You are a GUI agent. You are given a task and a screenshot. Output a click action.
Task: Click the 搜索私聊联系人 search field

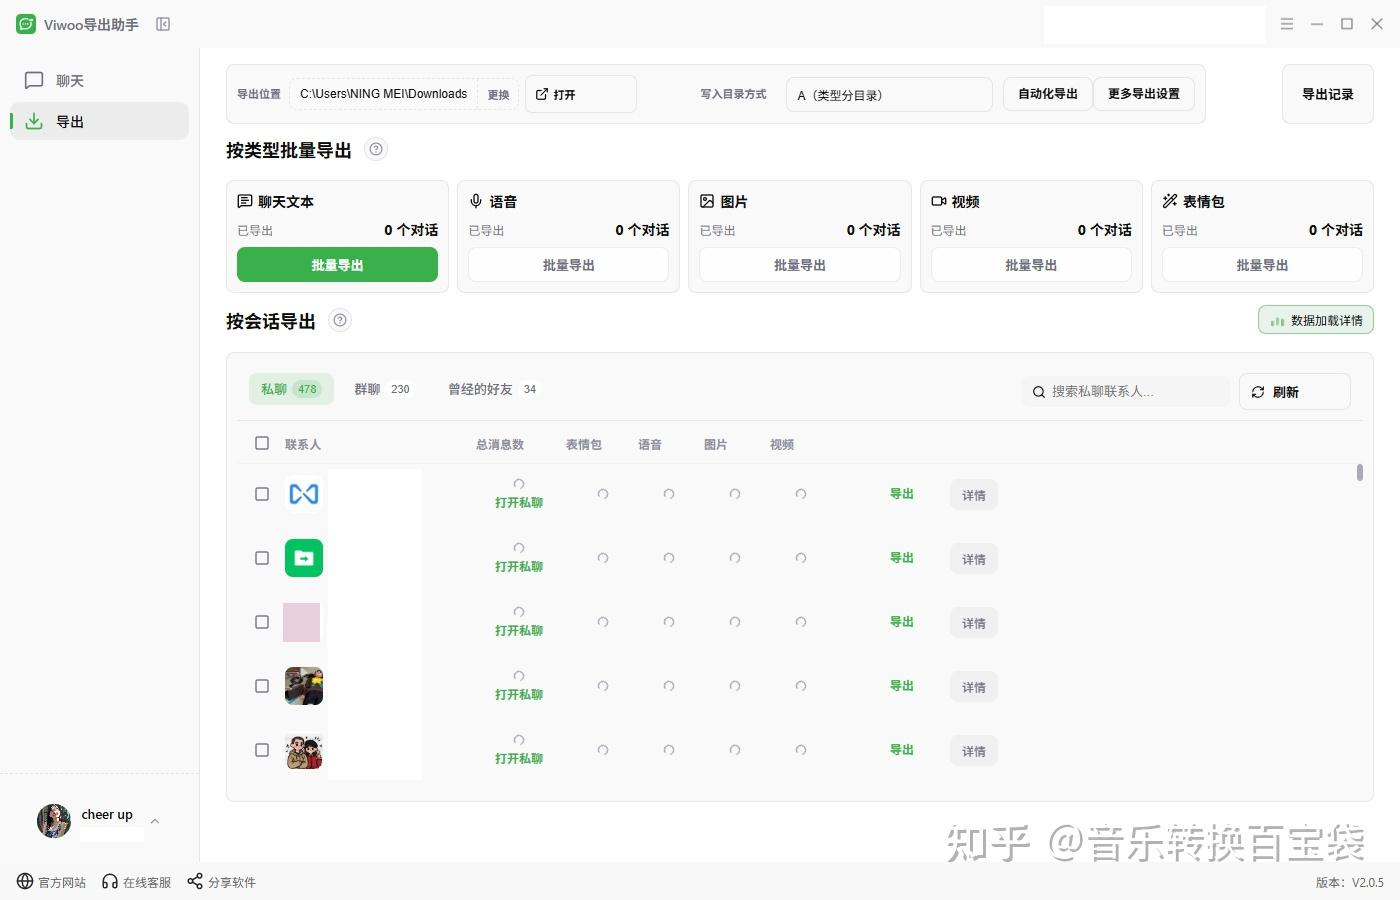[x=1126, y=392]
